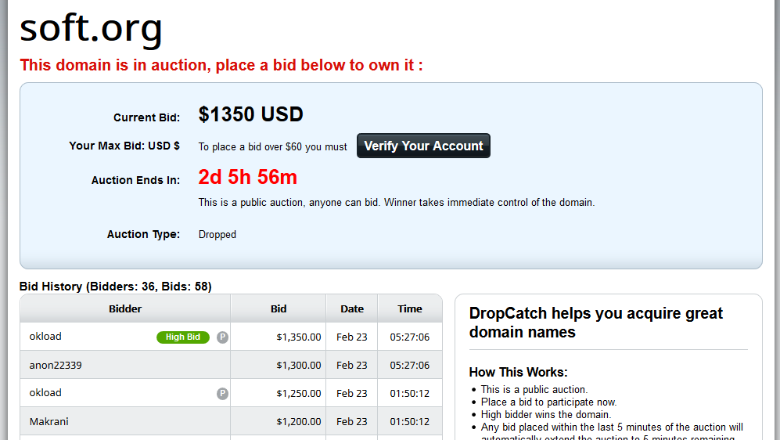Screen dimensions: 780x440
Task: Click the $1,300.00 bid from anon22339
Action: click(298, 365)
